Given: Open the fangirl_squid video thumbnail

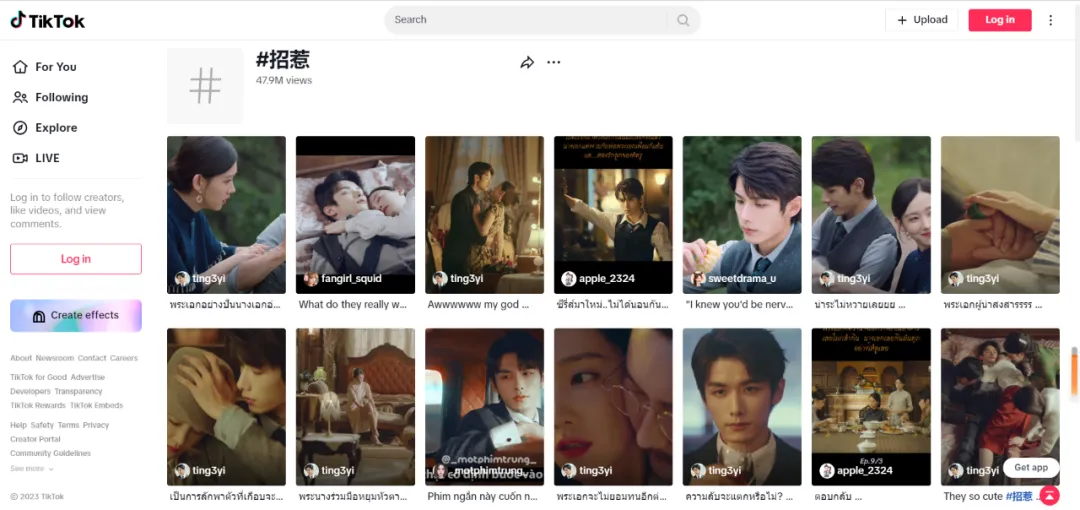Looking at the screenshot, I should pyautogui.click(x=355, y=215).
